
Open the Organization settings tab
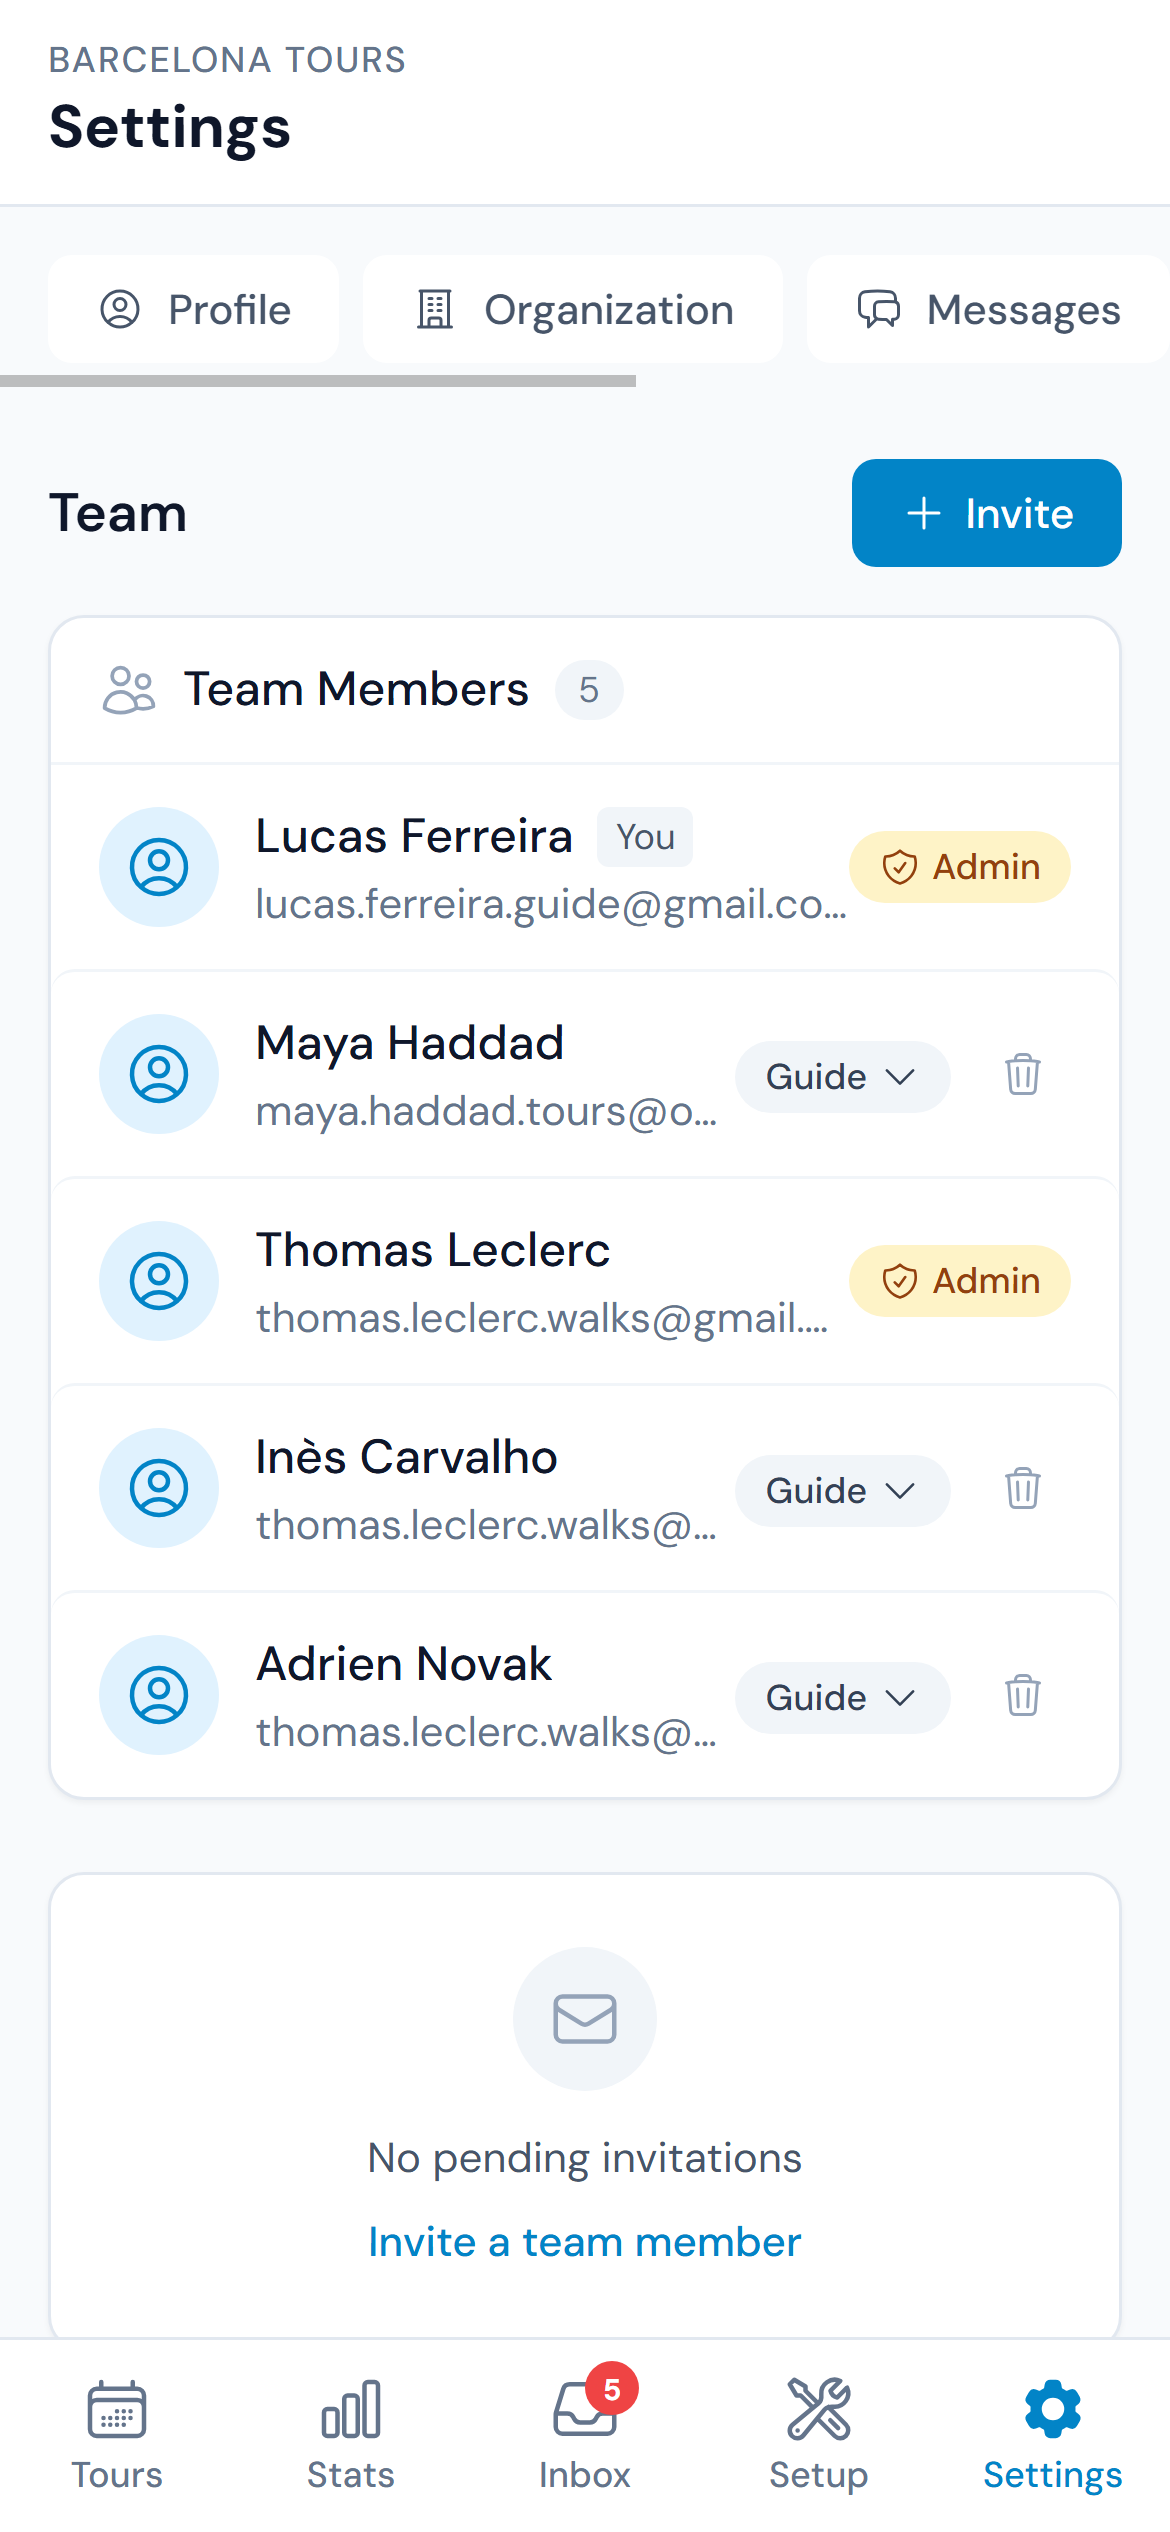pos(573,309)
